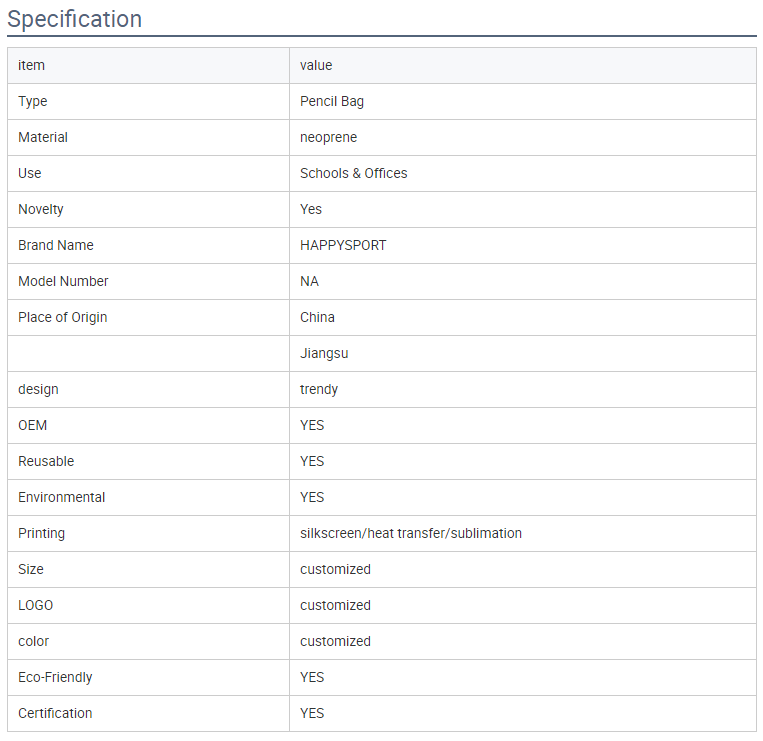Select silkscreen/heat transfer/sublimation printing value
The width and height of the screenshot is (763, 741).
click(x=411, y=533)
